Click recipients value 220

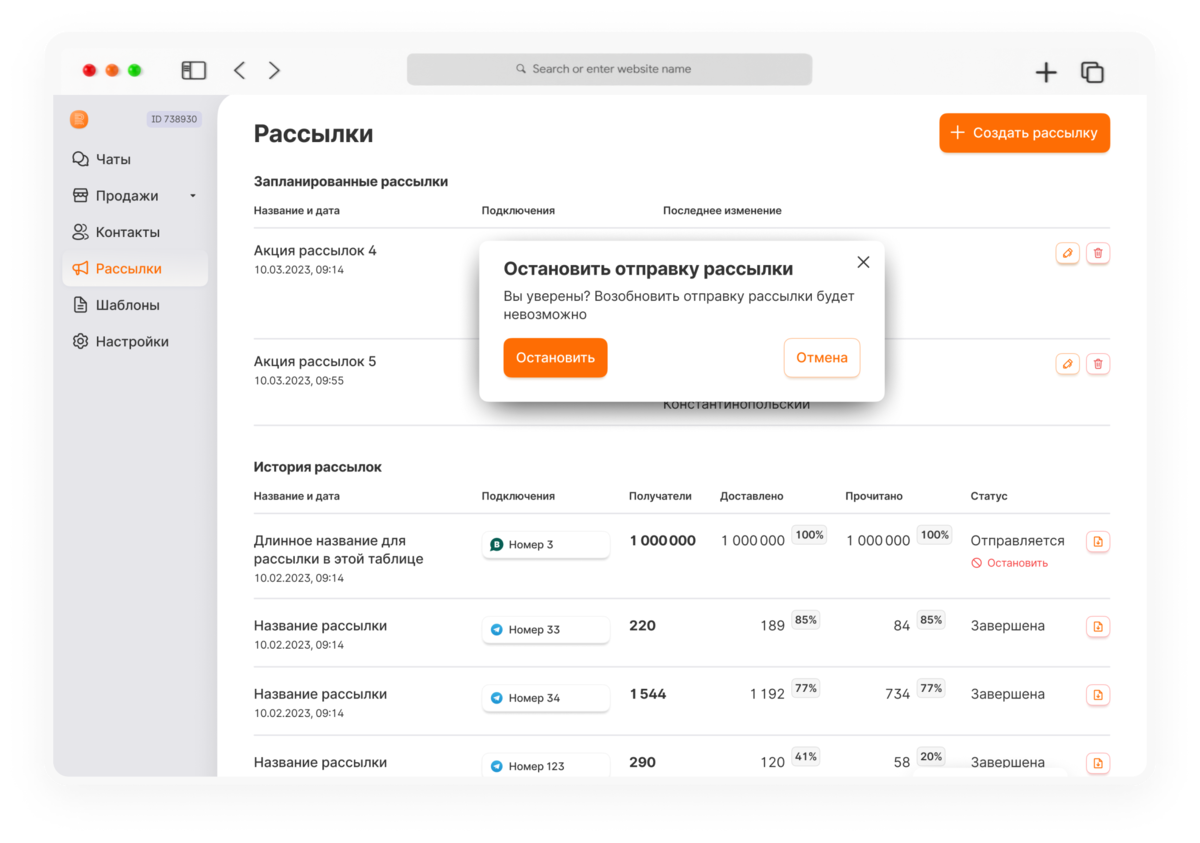pyautogui.click(x=642, y=625)
